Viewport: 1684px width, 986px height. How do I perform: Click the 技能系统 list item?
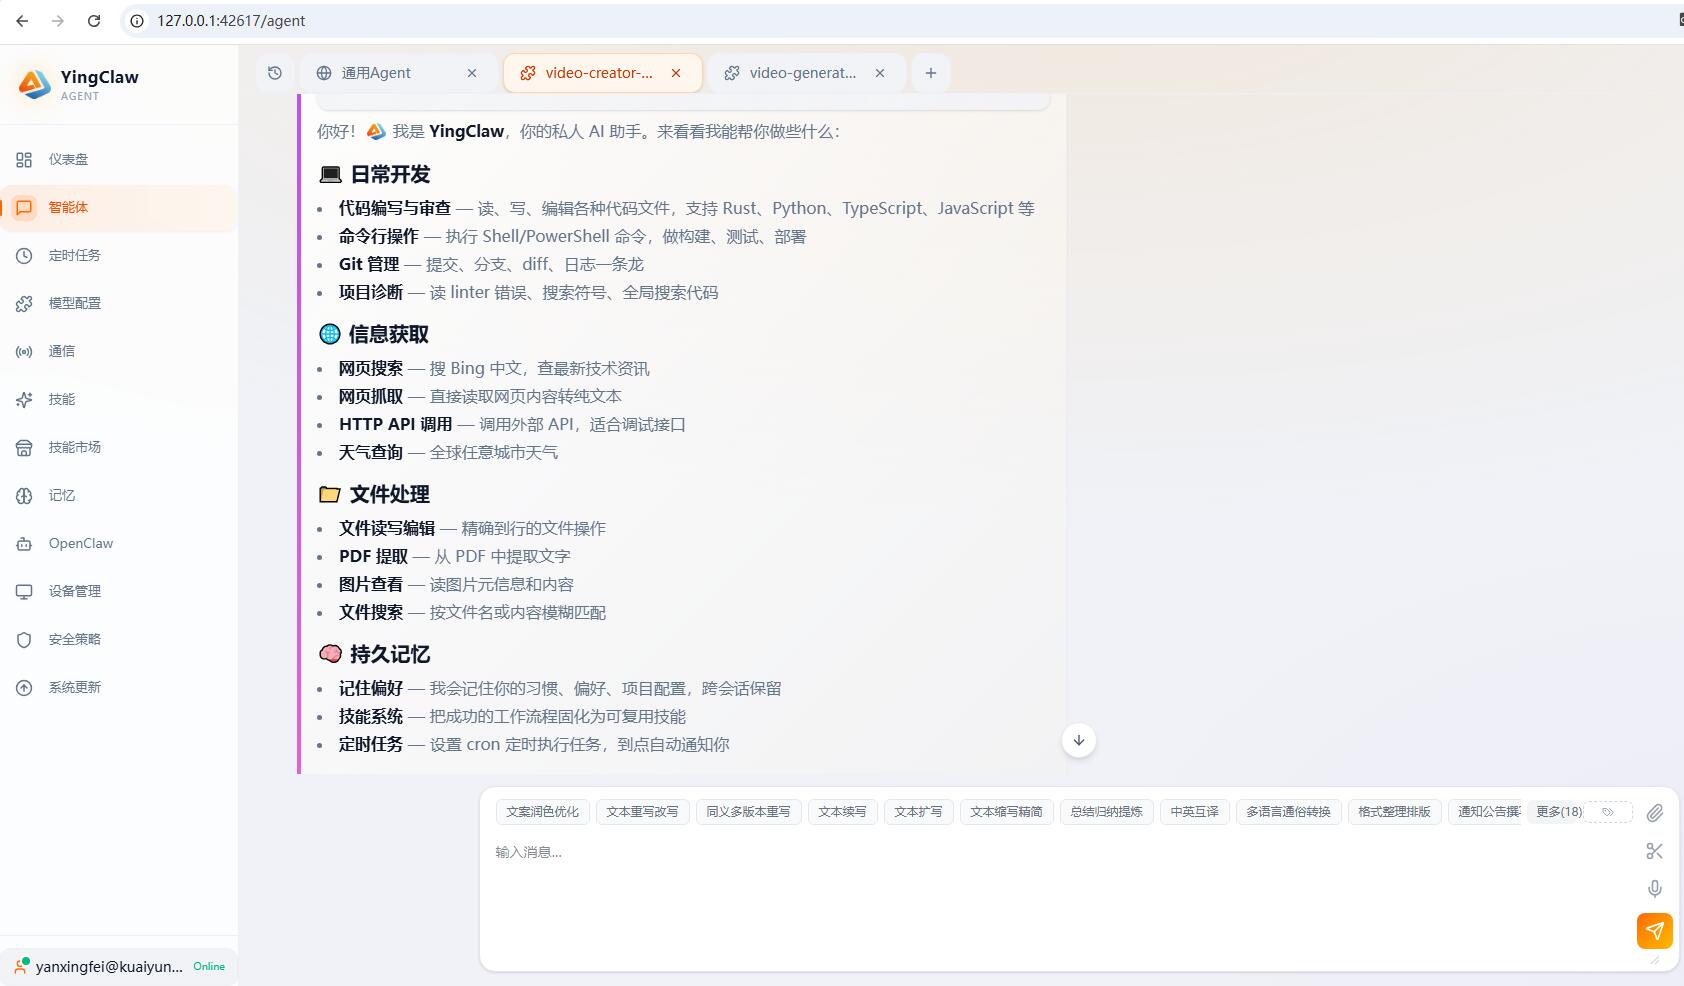tap(512, 716)
